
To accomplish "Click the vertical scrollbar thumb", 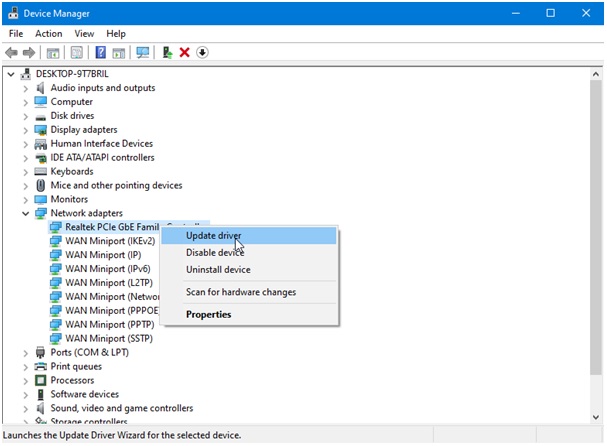I will (596, 227).
